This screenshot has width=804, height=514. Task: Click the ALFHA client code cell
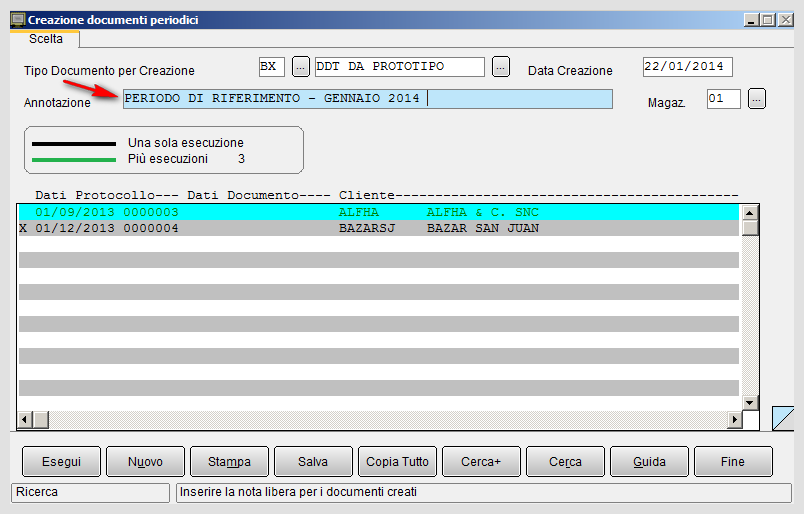coord(359,212)
